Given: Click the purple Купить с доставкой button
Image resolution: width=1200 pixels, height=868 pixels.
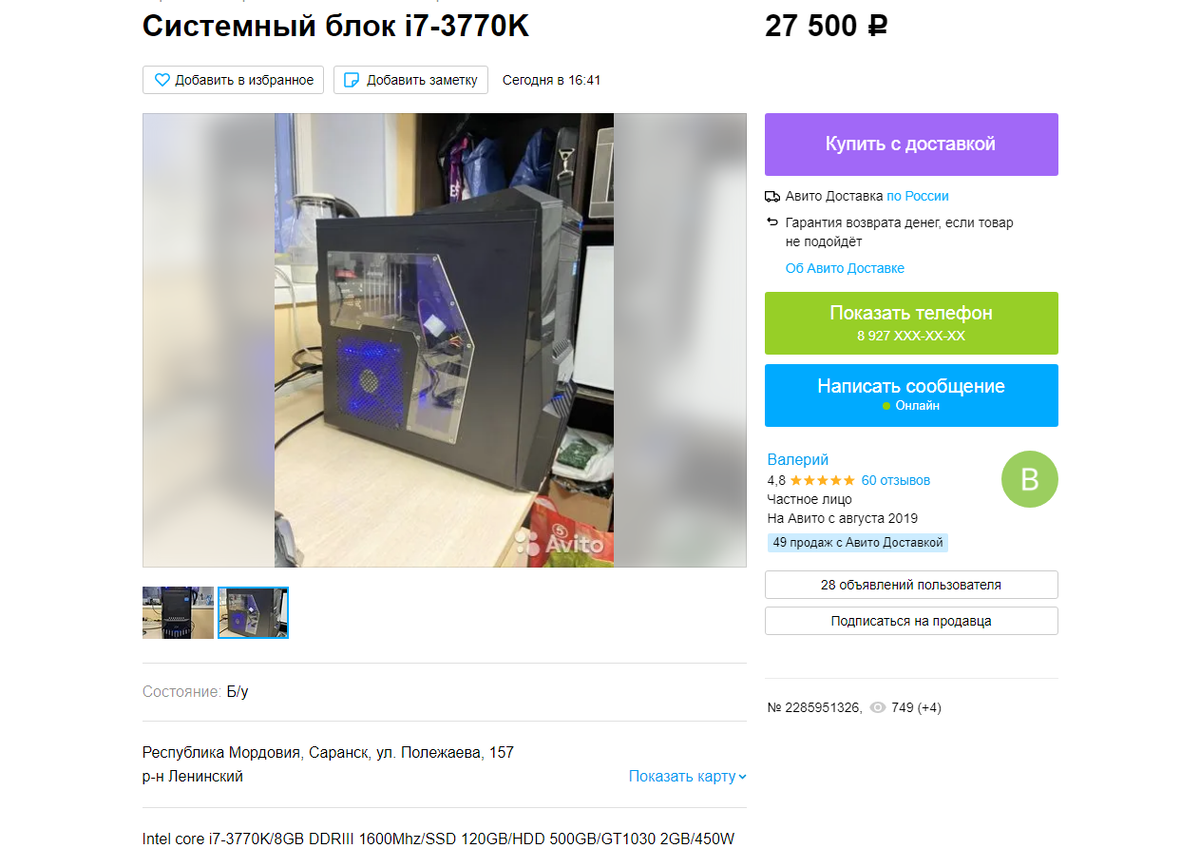Looking at the screenshot, I should pyautogui.click(x=911, y=144).
